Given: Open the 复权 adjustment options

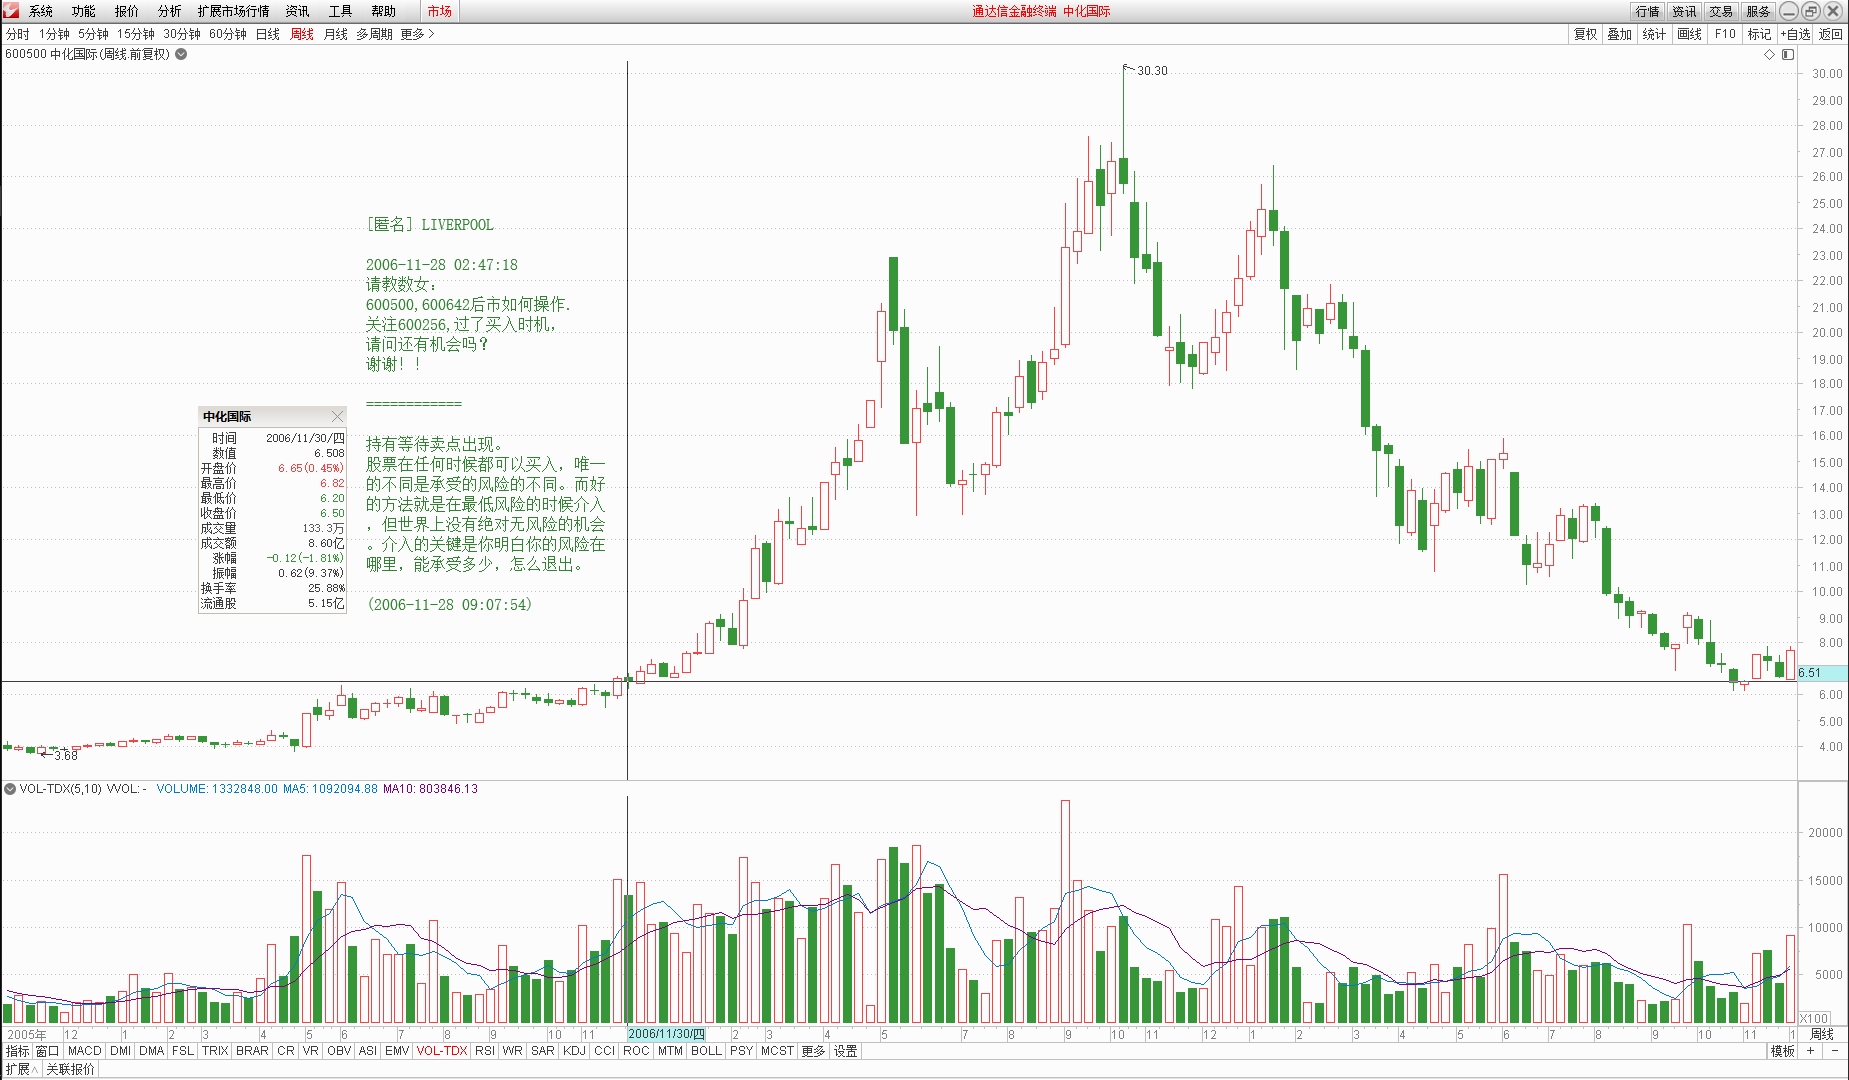Looking at the screenshot, I should click(x=1585, y=34).
